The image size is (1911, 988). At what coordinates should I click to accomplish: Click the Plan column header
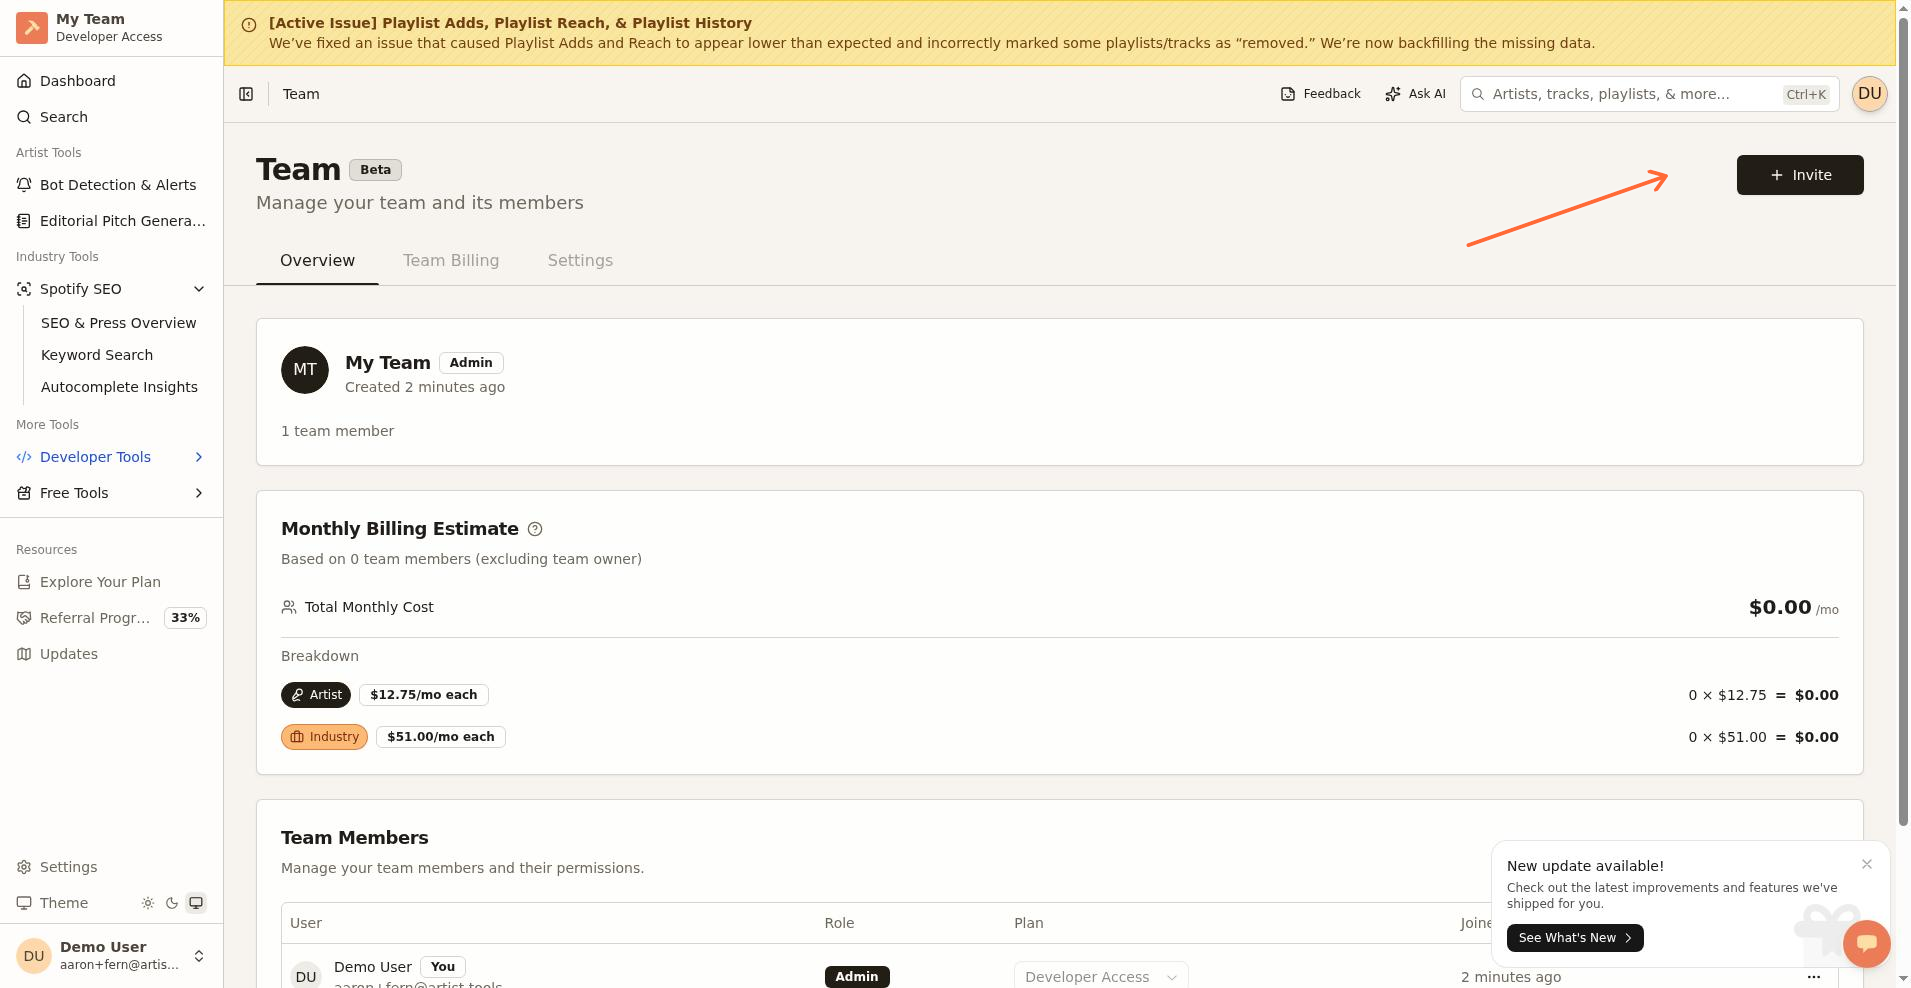(1028, 923)
